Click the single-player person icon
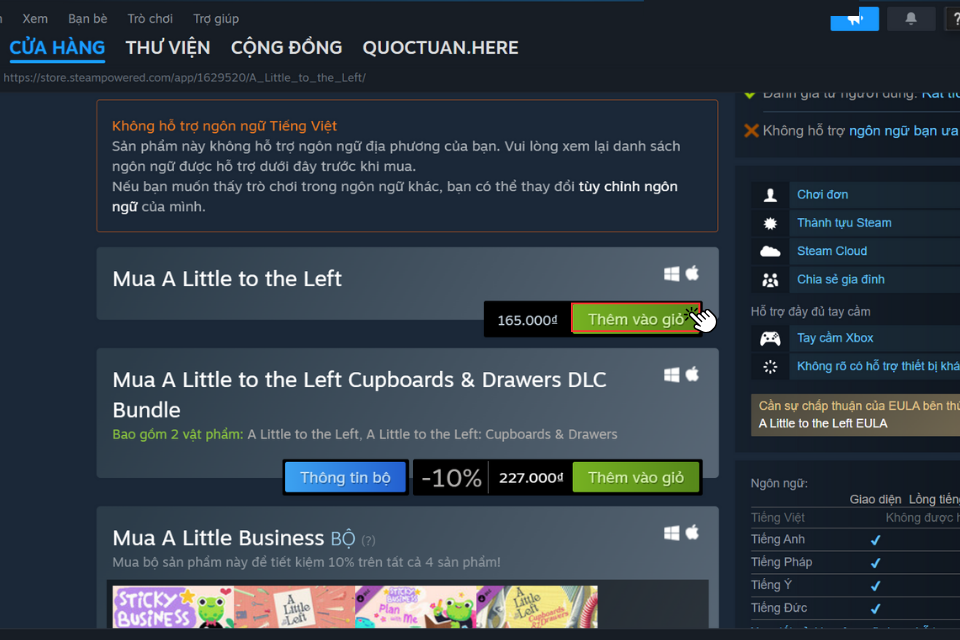The width and height of the screenshot is (960, 640). point(770,195)
